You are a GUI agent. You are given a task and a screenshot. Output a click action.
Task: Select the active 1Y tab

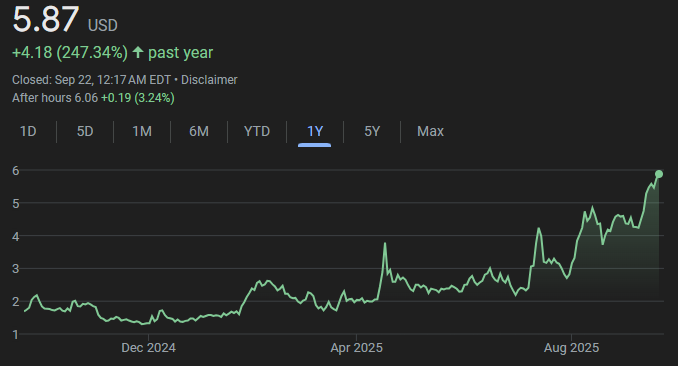(x=315, y=131)
